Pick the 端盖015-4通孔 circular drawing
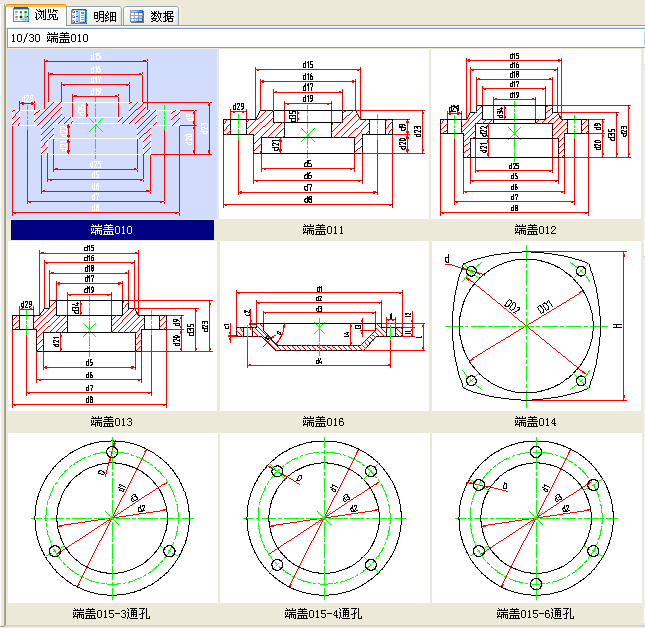This screenshot has width=645, height=628. pos(323,518)
